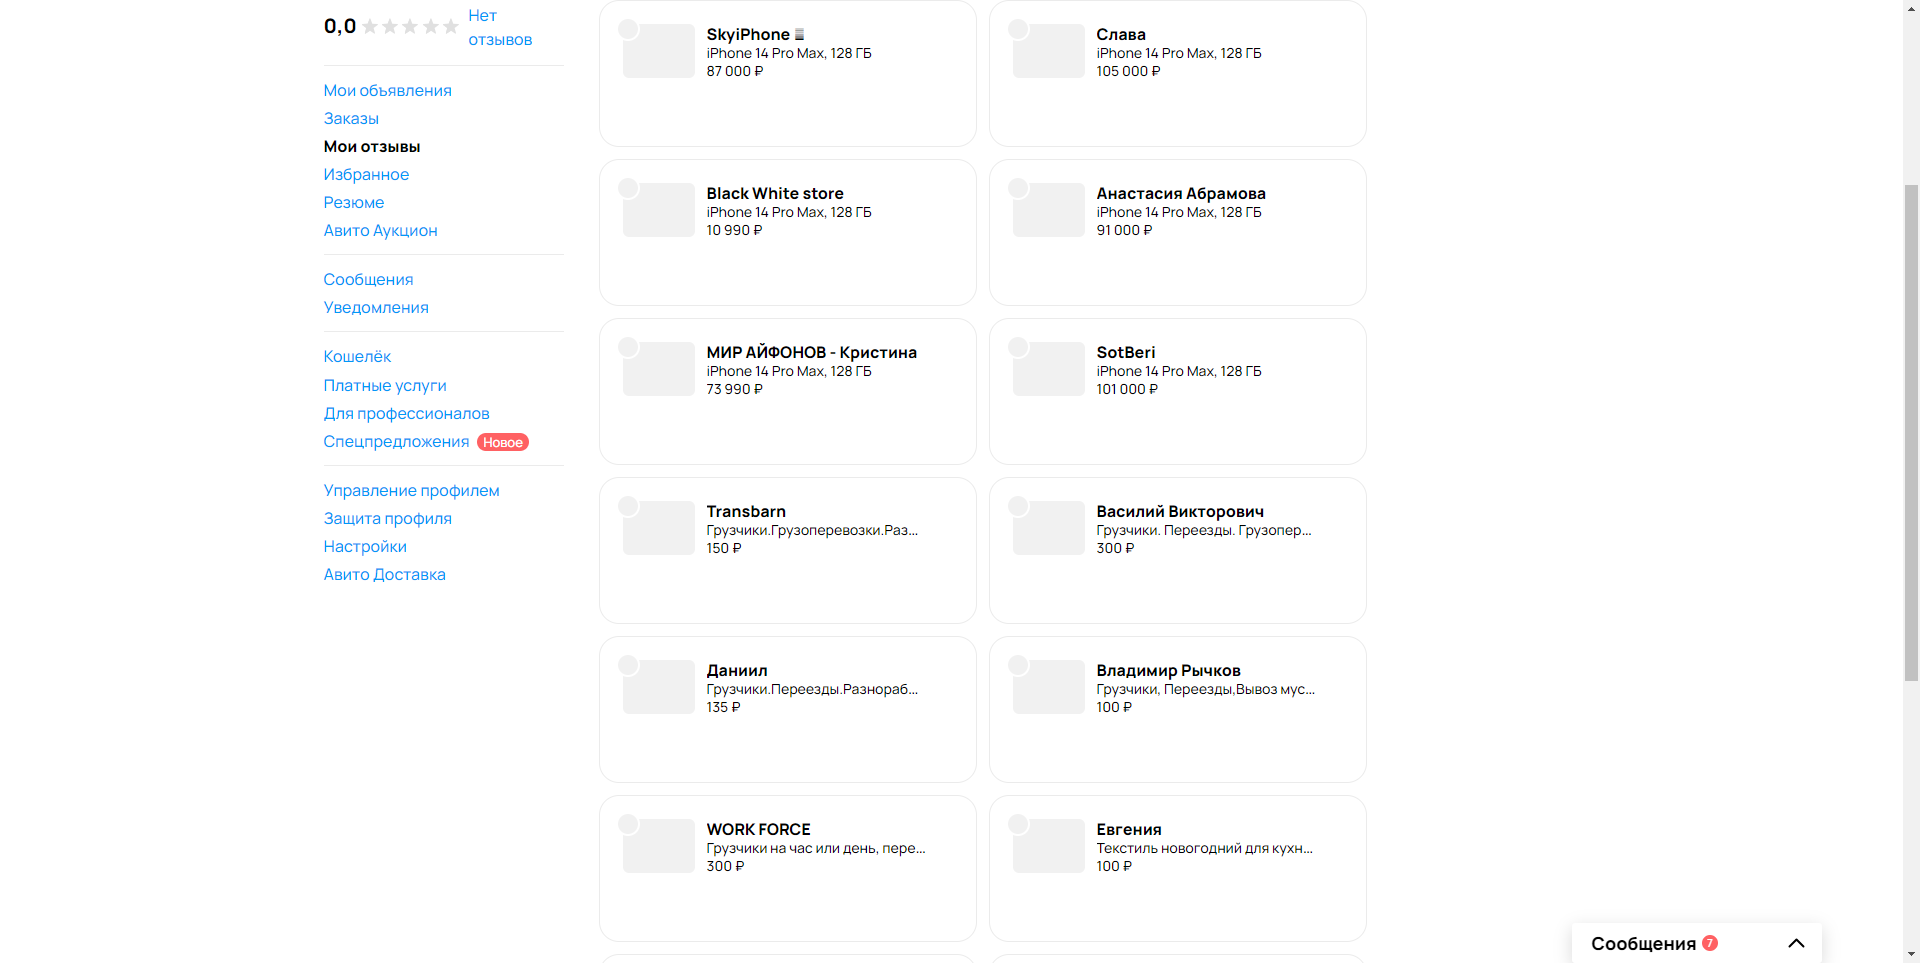Open МИР АЙФОНОВ - Кристина thumbnail
This screenshot has width=1920, height=963.
point(658,369)
